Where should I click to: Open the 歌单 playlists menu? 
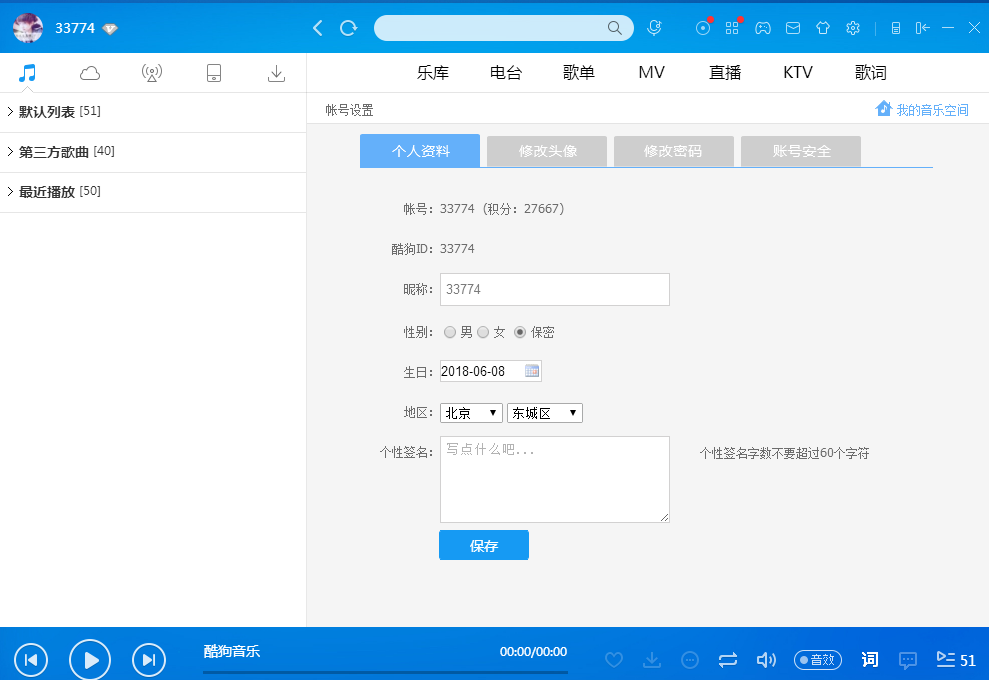(x=578, y=73)
